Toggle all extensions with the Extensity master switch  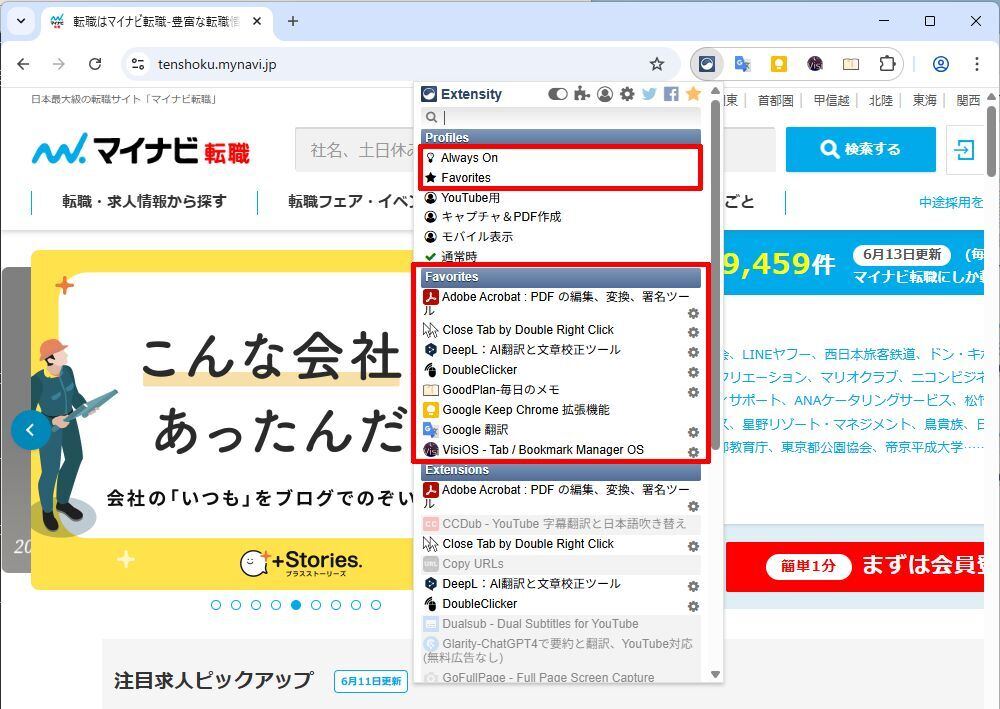point(557,94)
